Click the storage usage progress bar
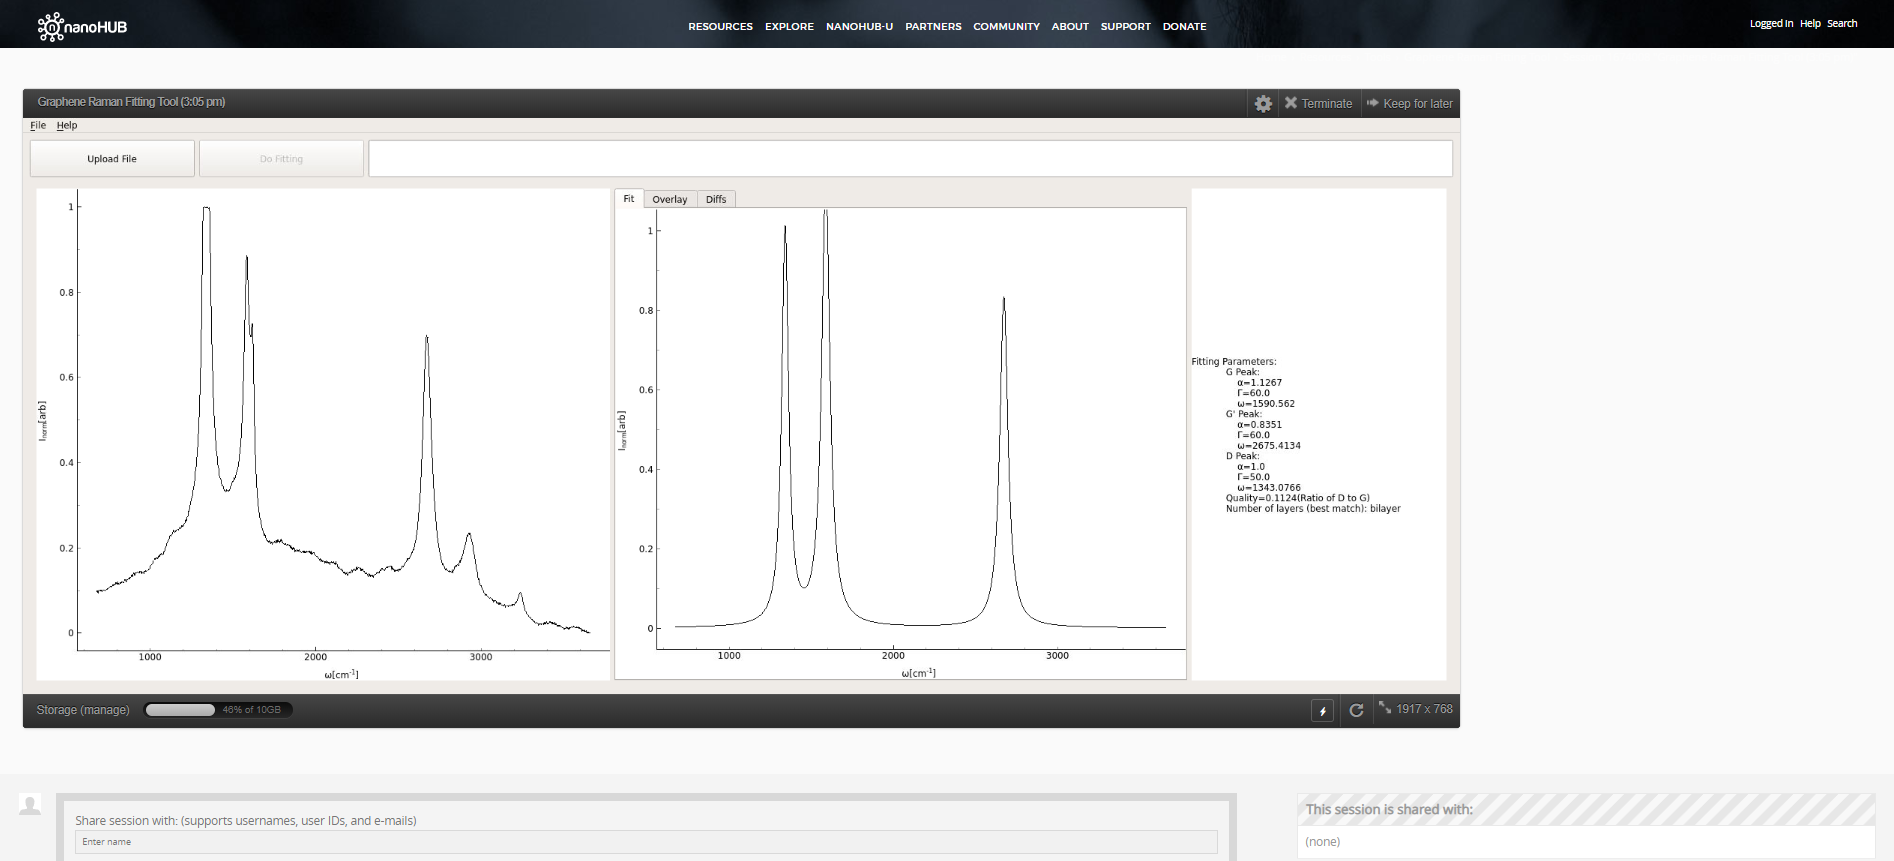Image resolution: width=1894 pixels, height=861 pixels. click(218, 710)
